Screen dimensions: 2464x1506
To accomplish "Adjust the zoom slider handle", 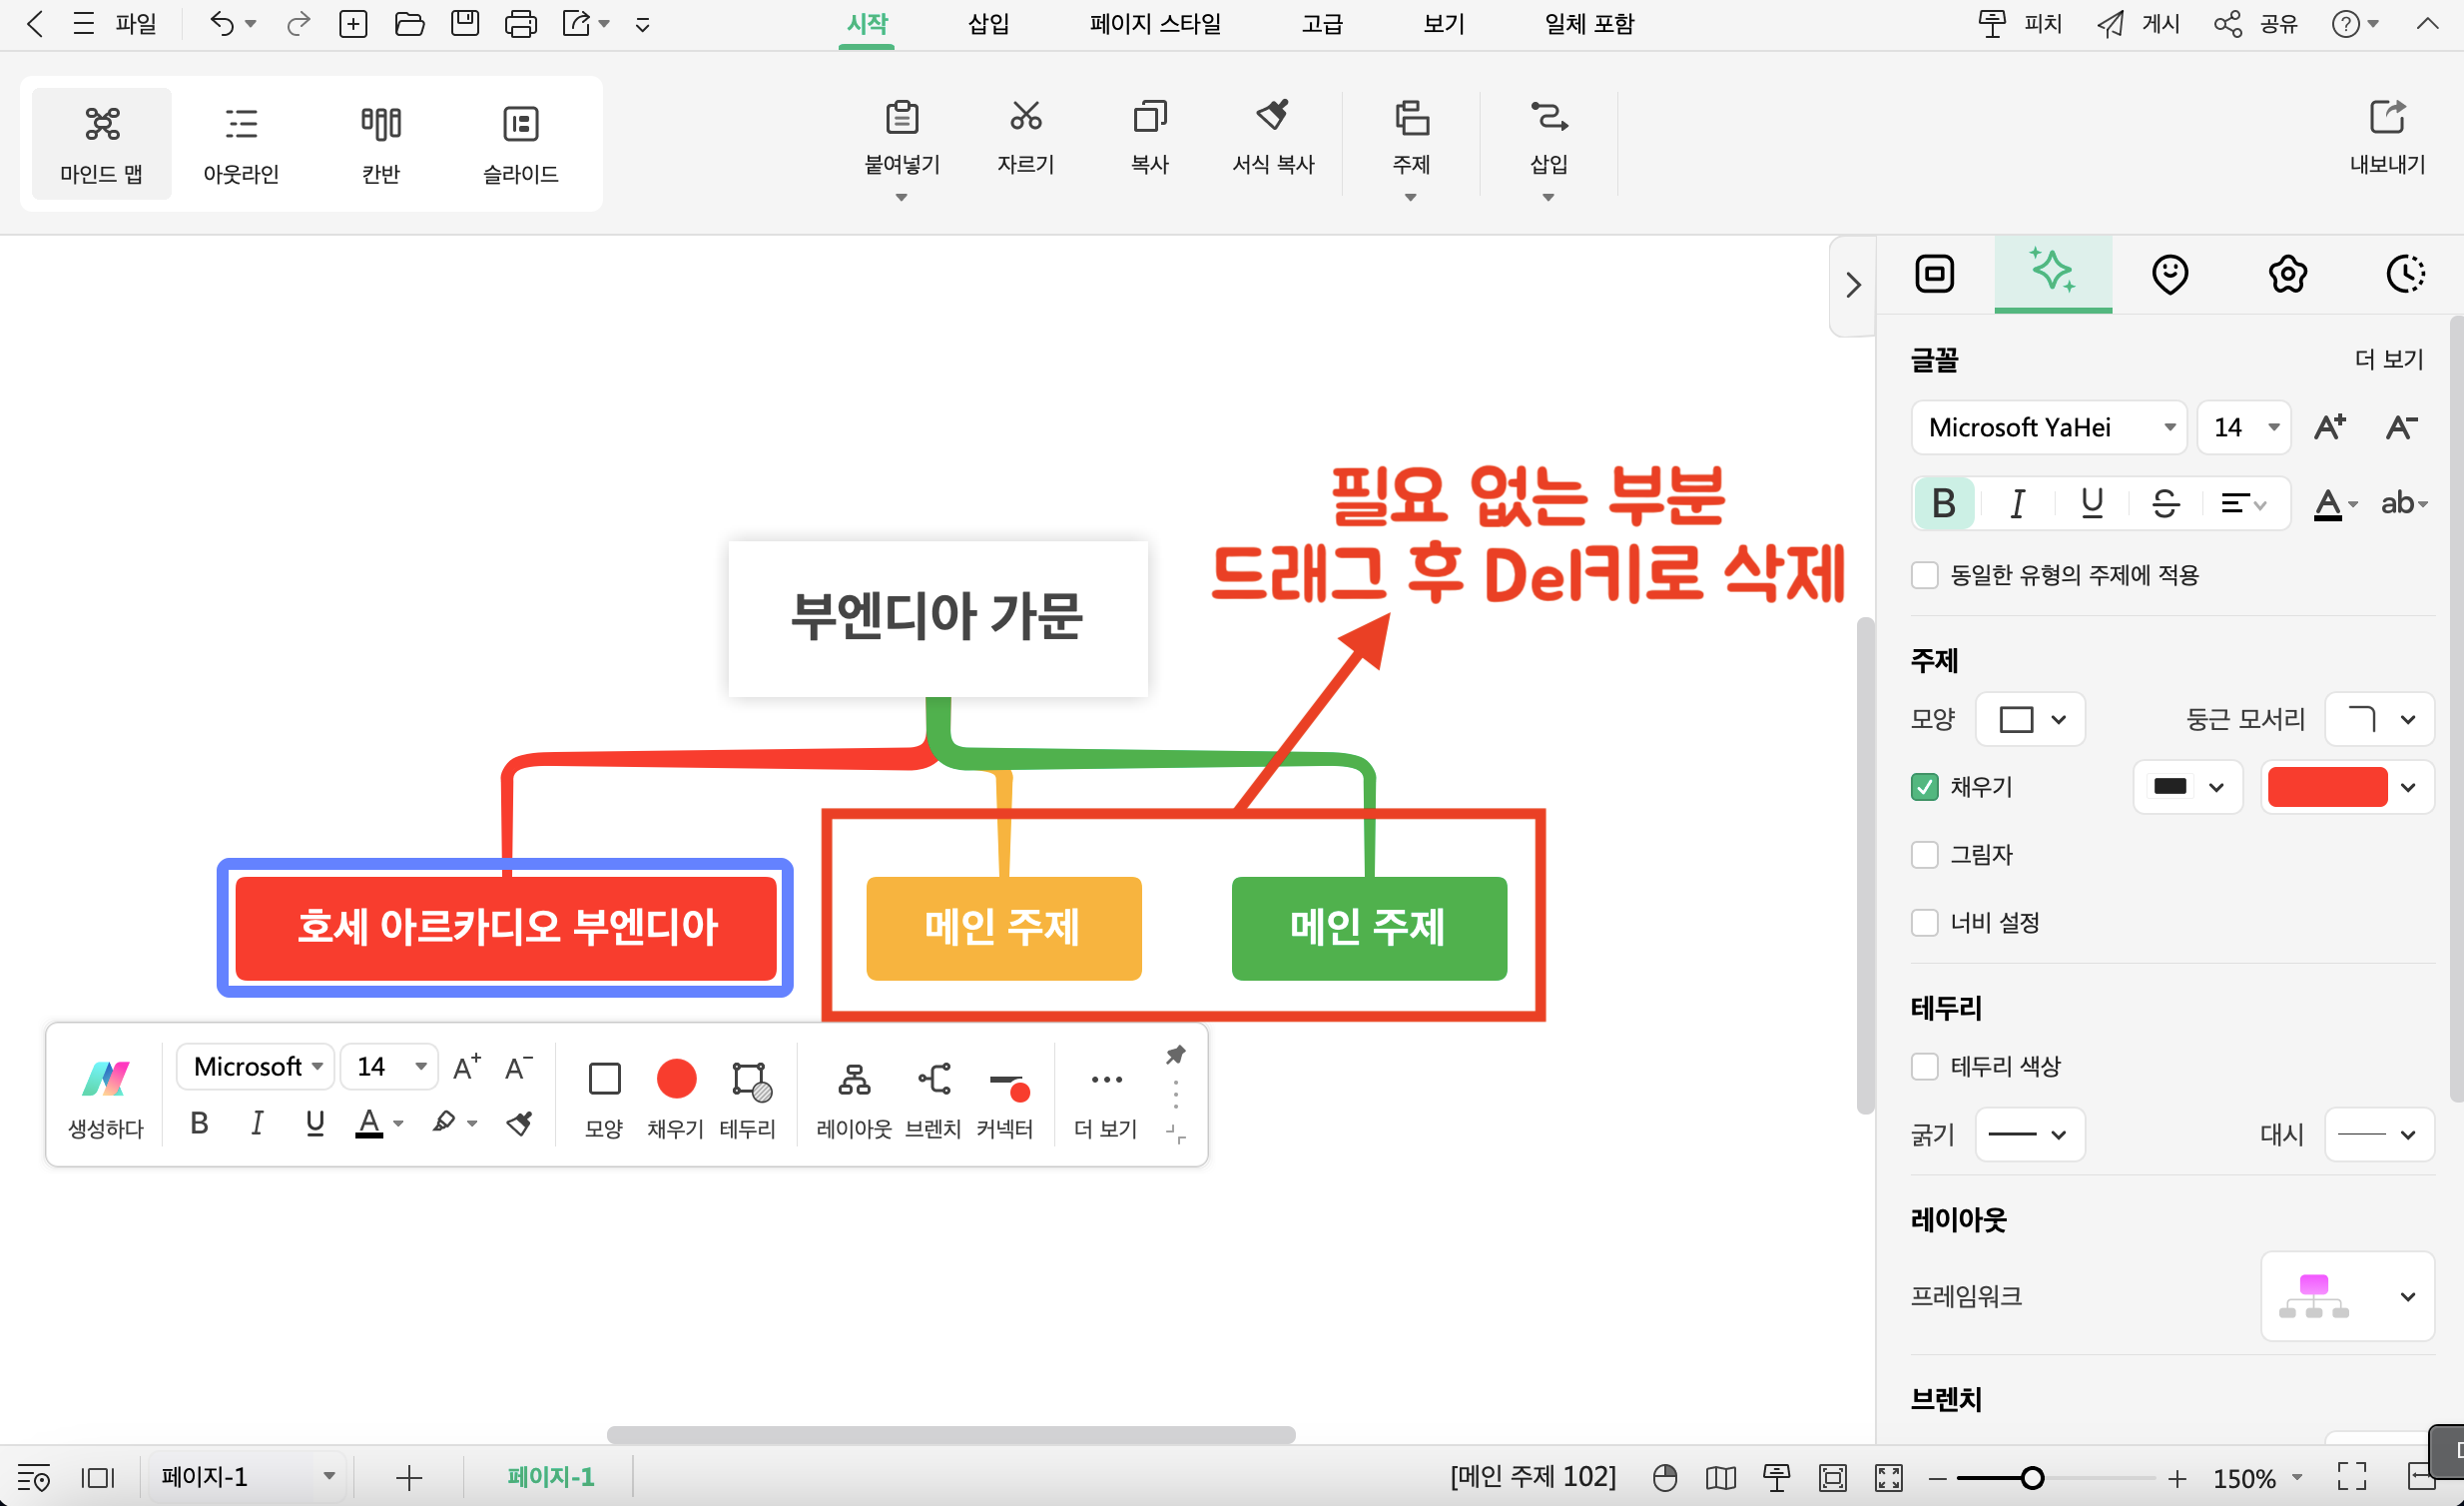I will (2031, 1477).
